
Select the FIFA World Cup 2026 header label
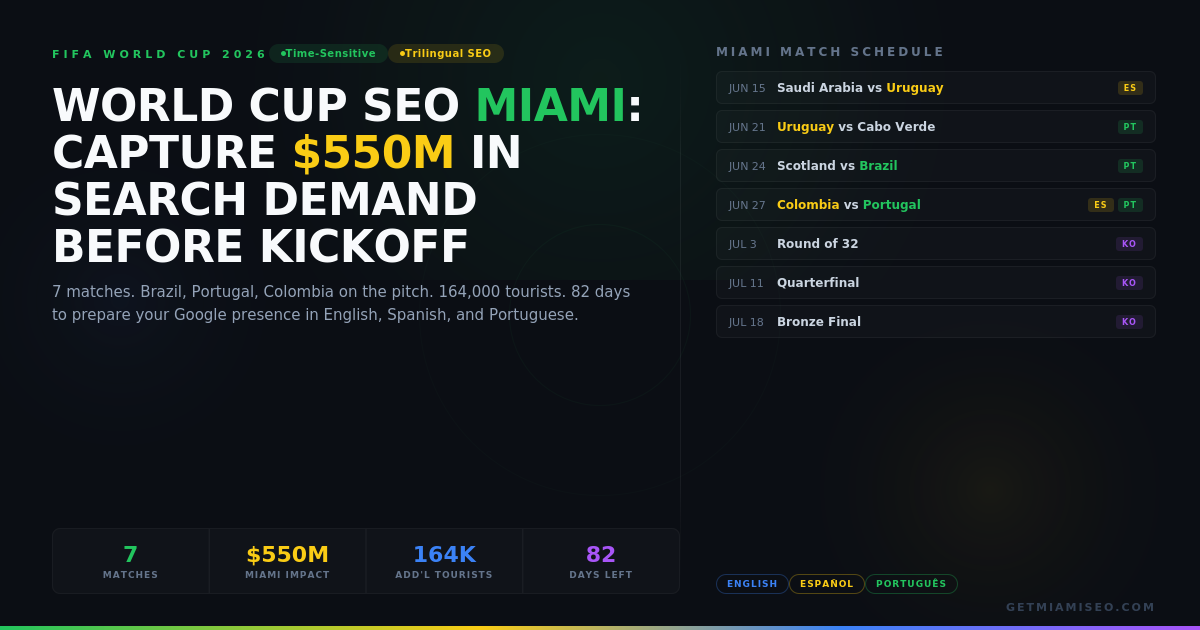tap(160, 53)
